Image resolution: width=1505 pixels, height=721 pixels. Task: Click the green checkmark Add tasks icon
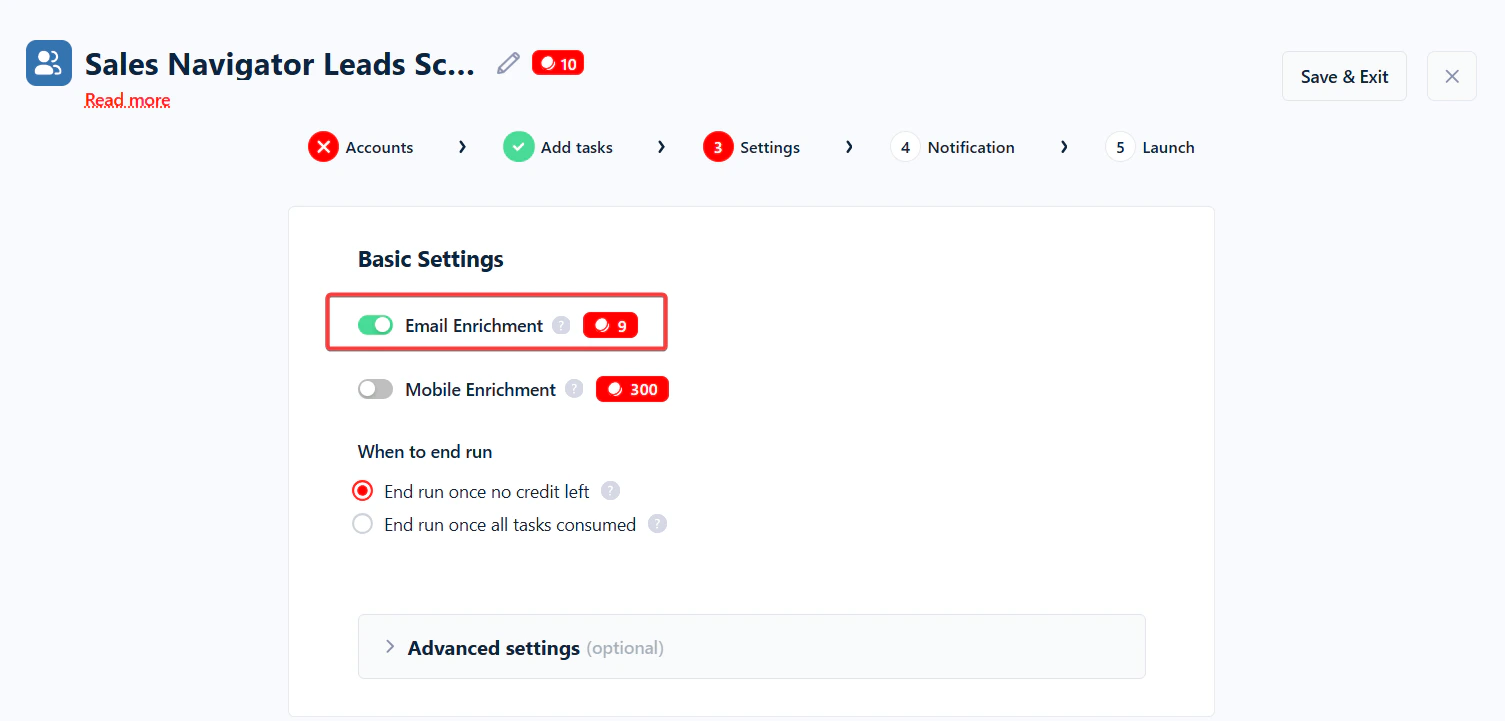coord(518,147)
